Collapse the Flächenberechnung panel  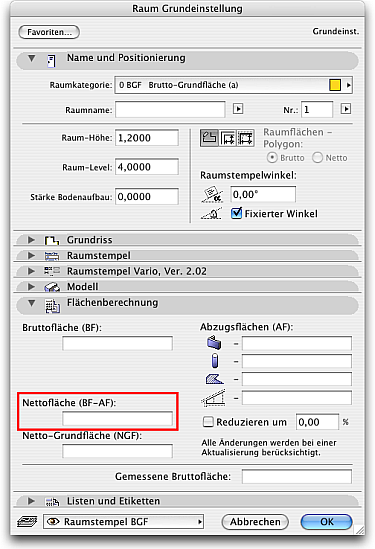pyautogui.click(x=32, y=303)
